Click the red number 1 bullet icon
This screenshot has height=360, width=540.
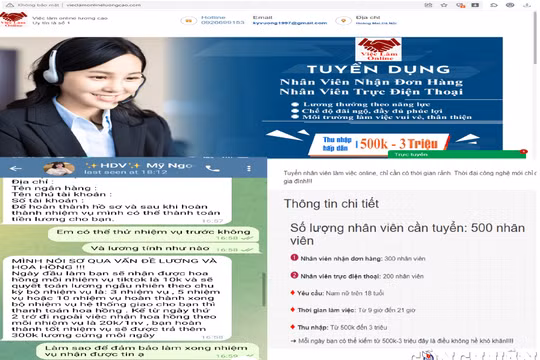tap(294, 257)
